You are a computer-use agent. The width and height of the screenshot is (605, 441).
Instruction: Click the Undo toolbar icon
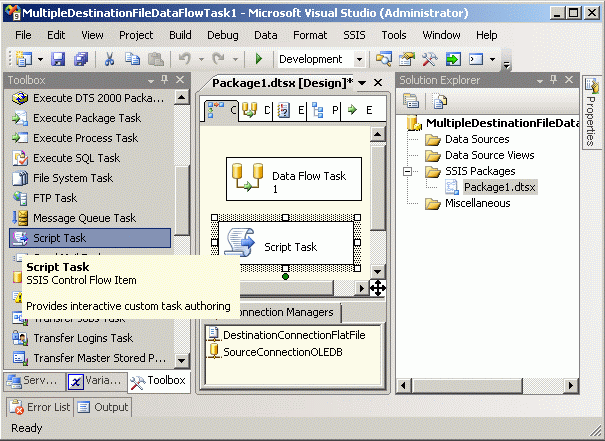(184, 59)
